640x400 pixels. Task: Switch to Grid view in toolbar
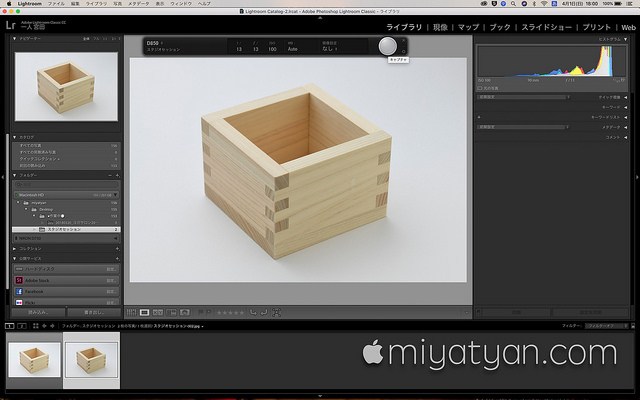point(131,312)
